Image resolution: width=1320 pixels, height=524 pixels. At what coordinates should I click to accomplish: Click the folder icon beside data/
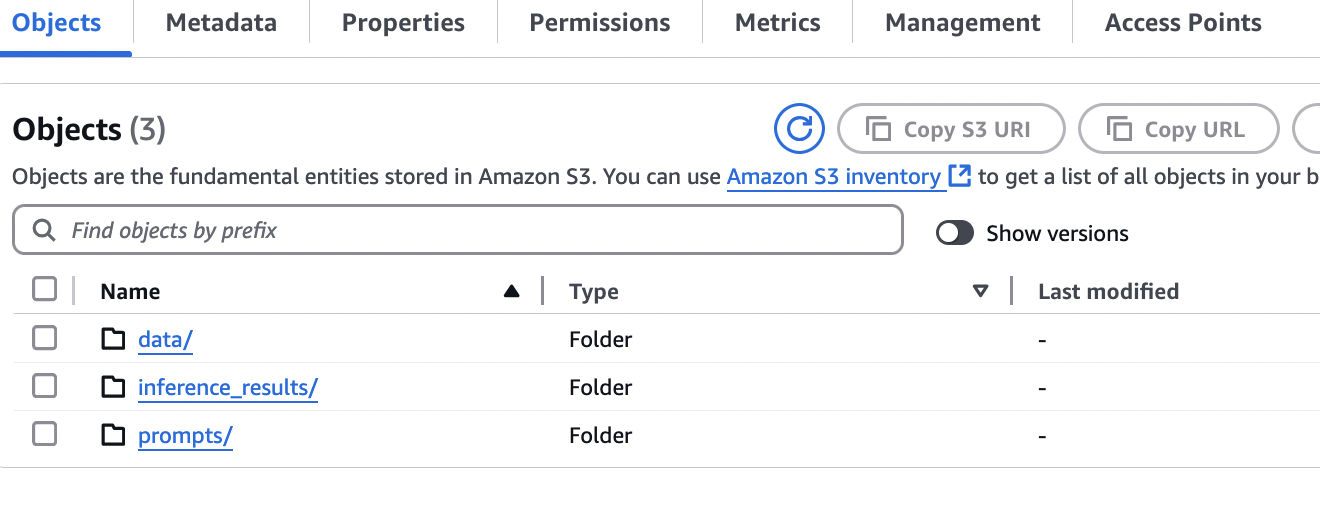click(x=114, y=339)
